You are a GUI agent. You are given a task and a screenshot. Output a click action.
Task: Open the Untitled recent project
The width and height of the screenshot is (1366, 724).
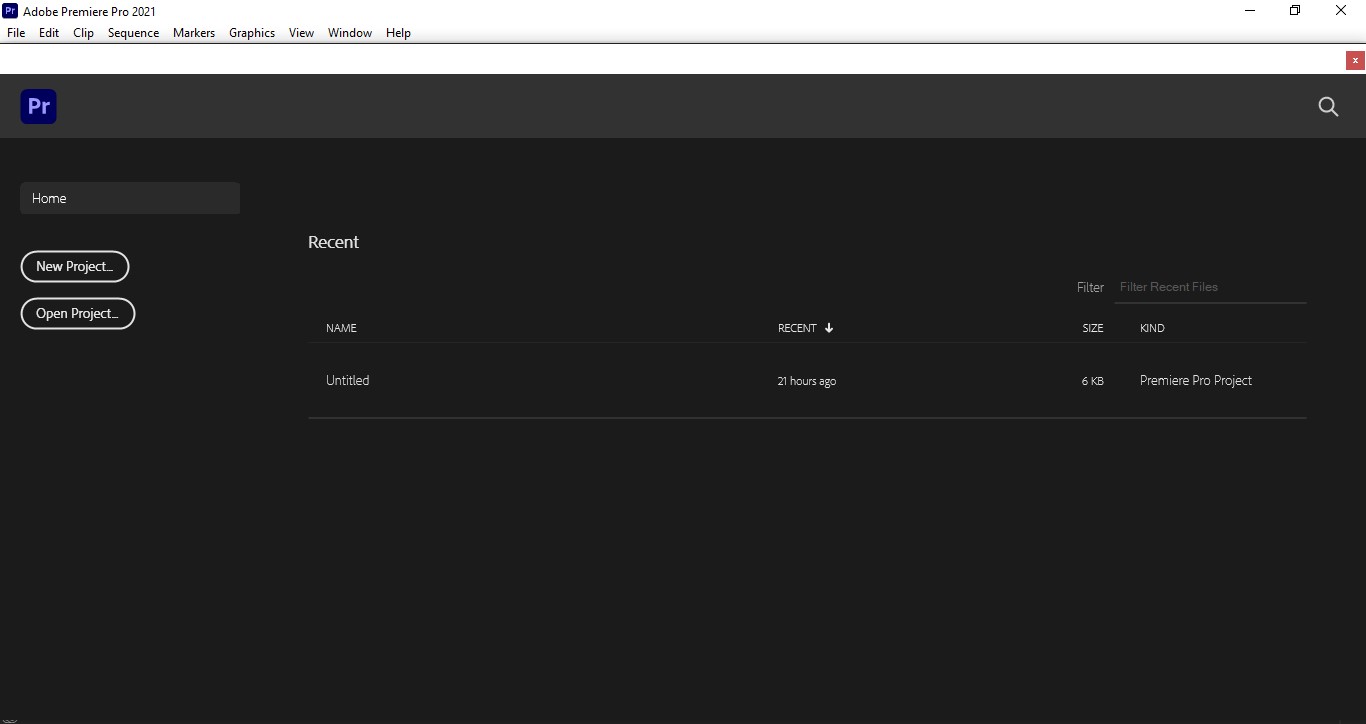point(347,380)
